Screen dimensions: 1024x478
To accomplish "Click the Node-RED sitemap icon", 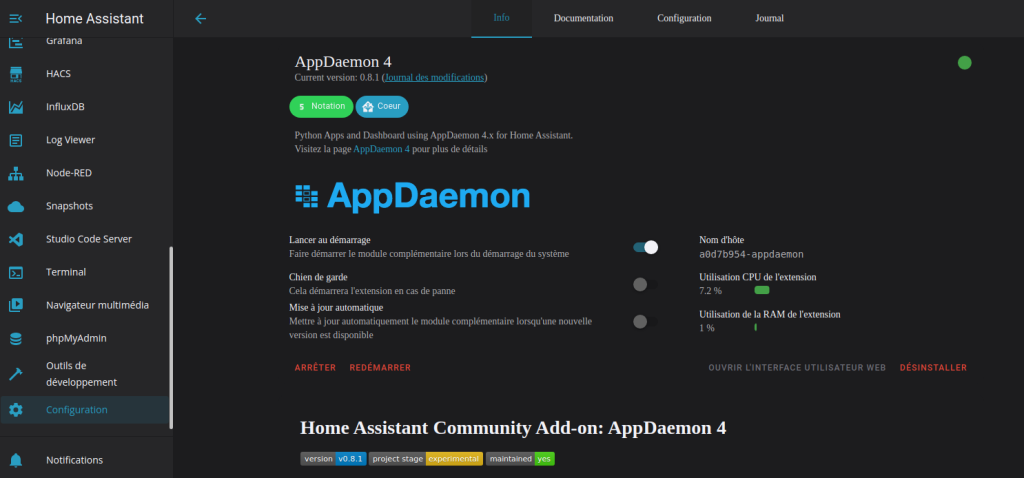I will point(16,174).
